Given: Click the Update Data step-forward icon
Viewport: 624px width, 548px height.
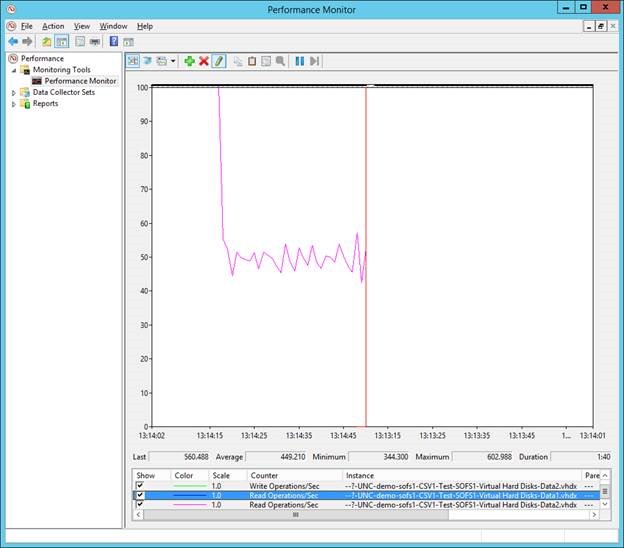Looking at the screenshot, I should (x=314, y=61).
